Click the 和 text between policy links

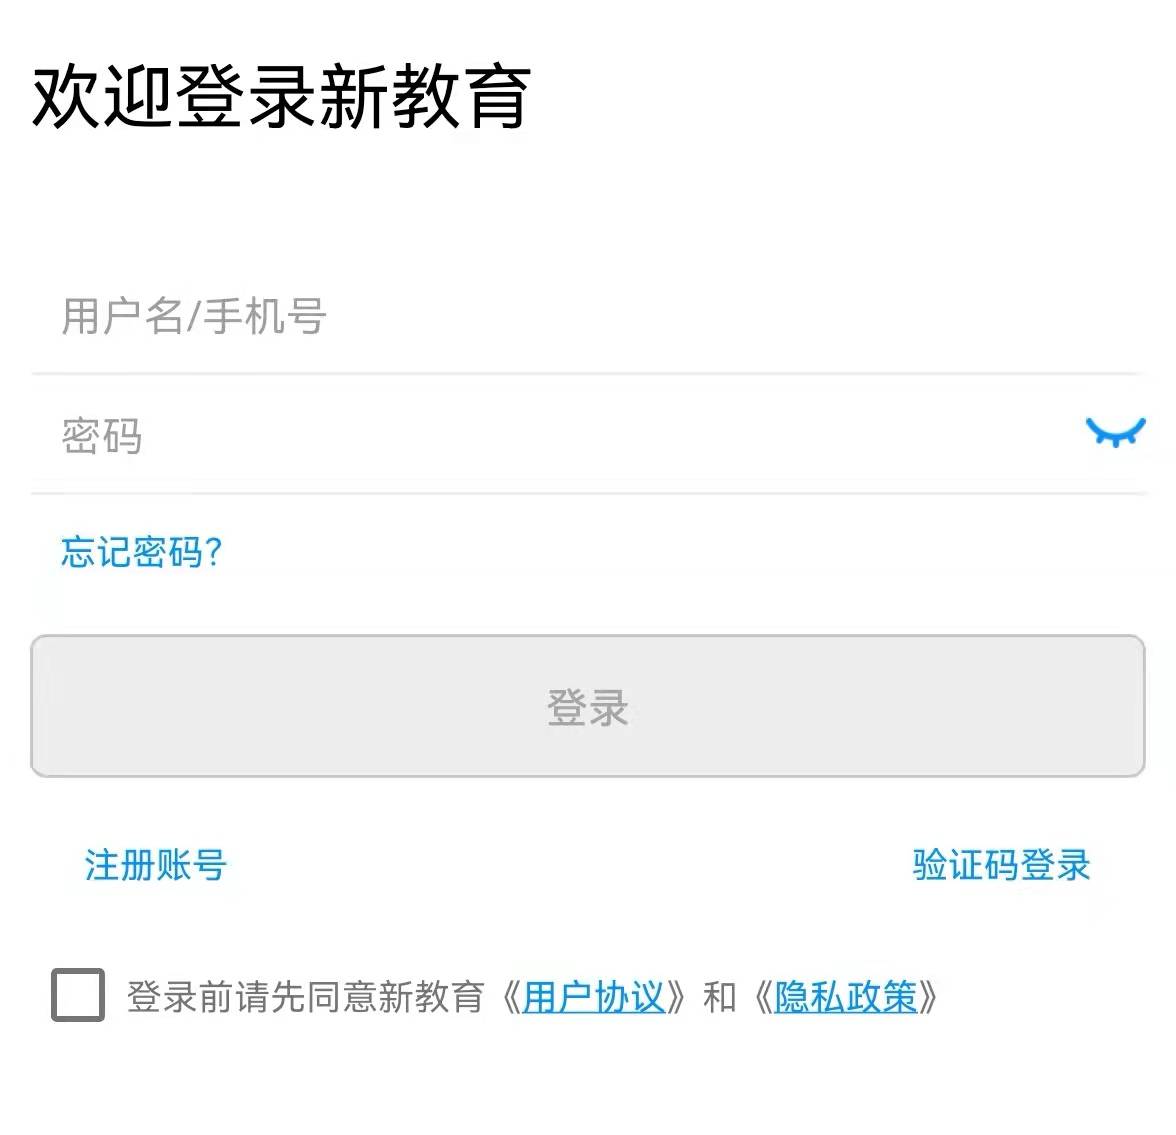click(x=719, y=997)
